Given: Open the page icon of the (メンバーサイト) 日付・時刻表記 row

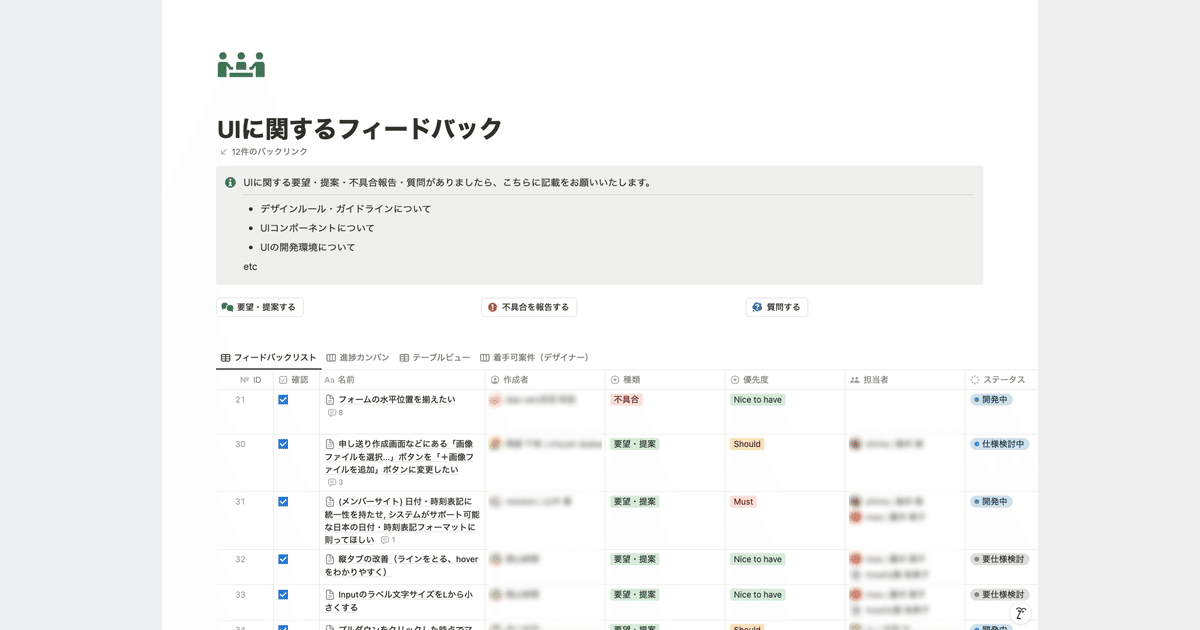Looking at the screenshot, I should (330, 502).
